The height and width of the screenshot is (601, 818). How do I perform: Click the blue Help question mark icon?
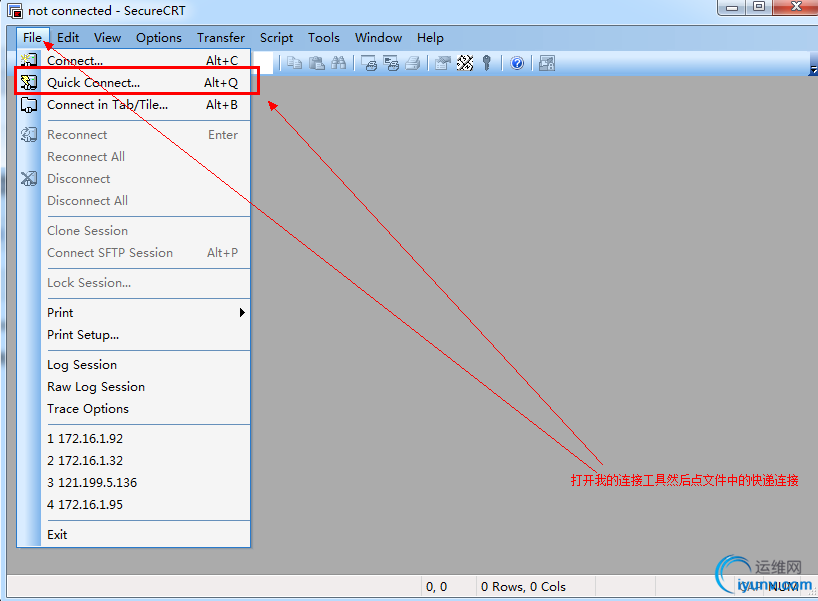(x=517, y=63)
